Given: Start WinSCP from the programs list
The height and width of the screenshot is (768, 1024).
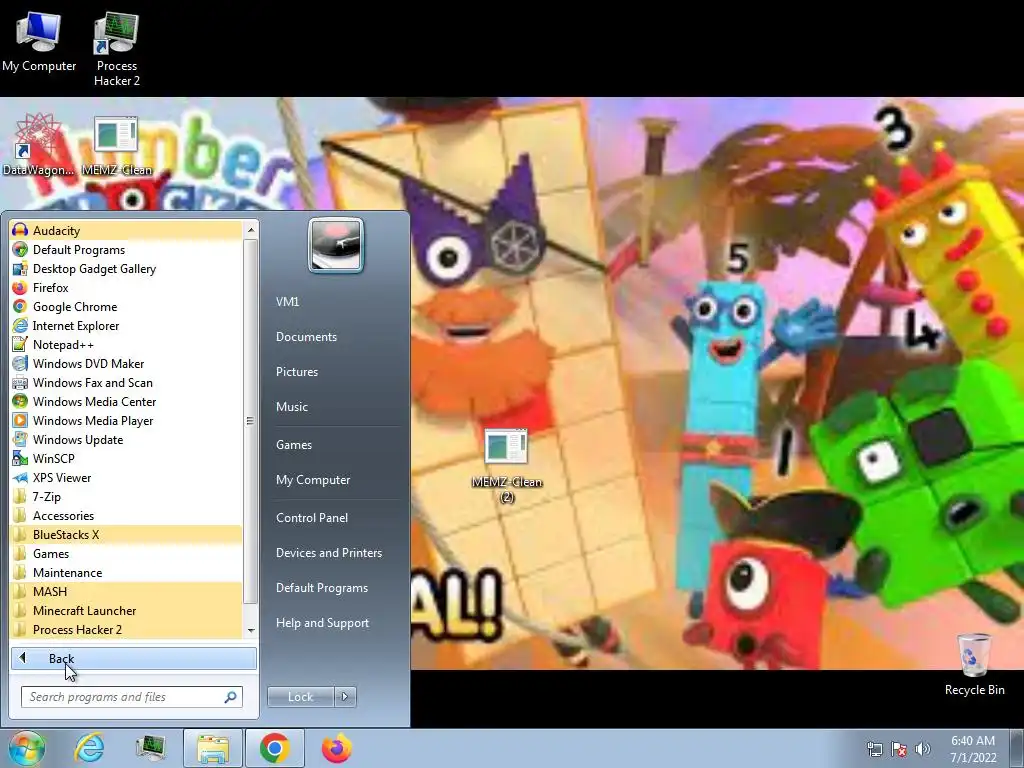Looking at the screenshot, I should pyautogui.click(x=126, y=458).
